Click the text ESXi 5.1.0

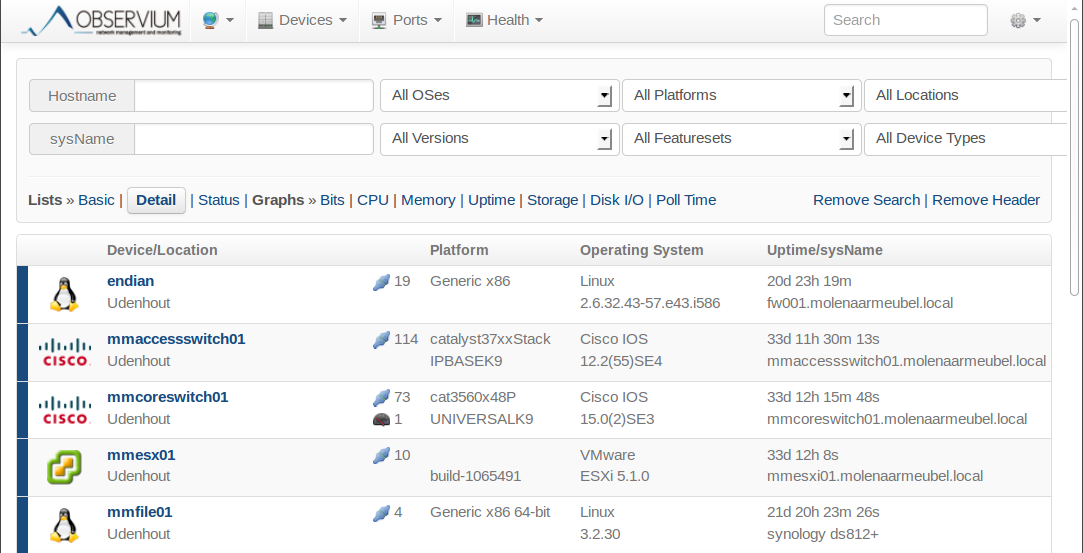[x=614, y=476]
